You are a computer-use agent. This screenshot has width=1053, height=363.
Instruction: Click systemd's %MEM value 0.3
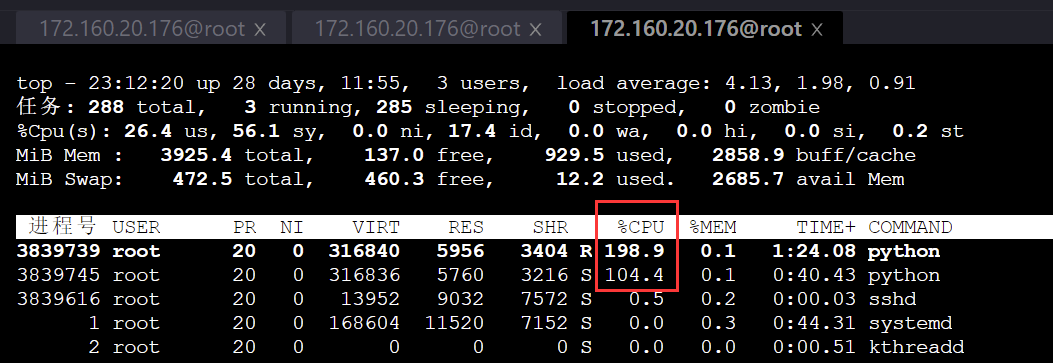click(x=718, y=323)
